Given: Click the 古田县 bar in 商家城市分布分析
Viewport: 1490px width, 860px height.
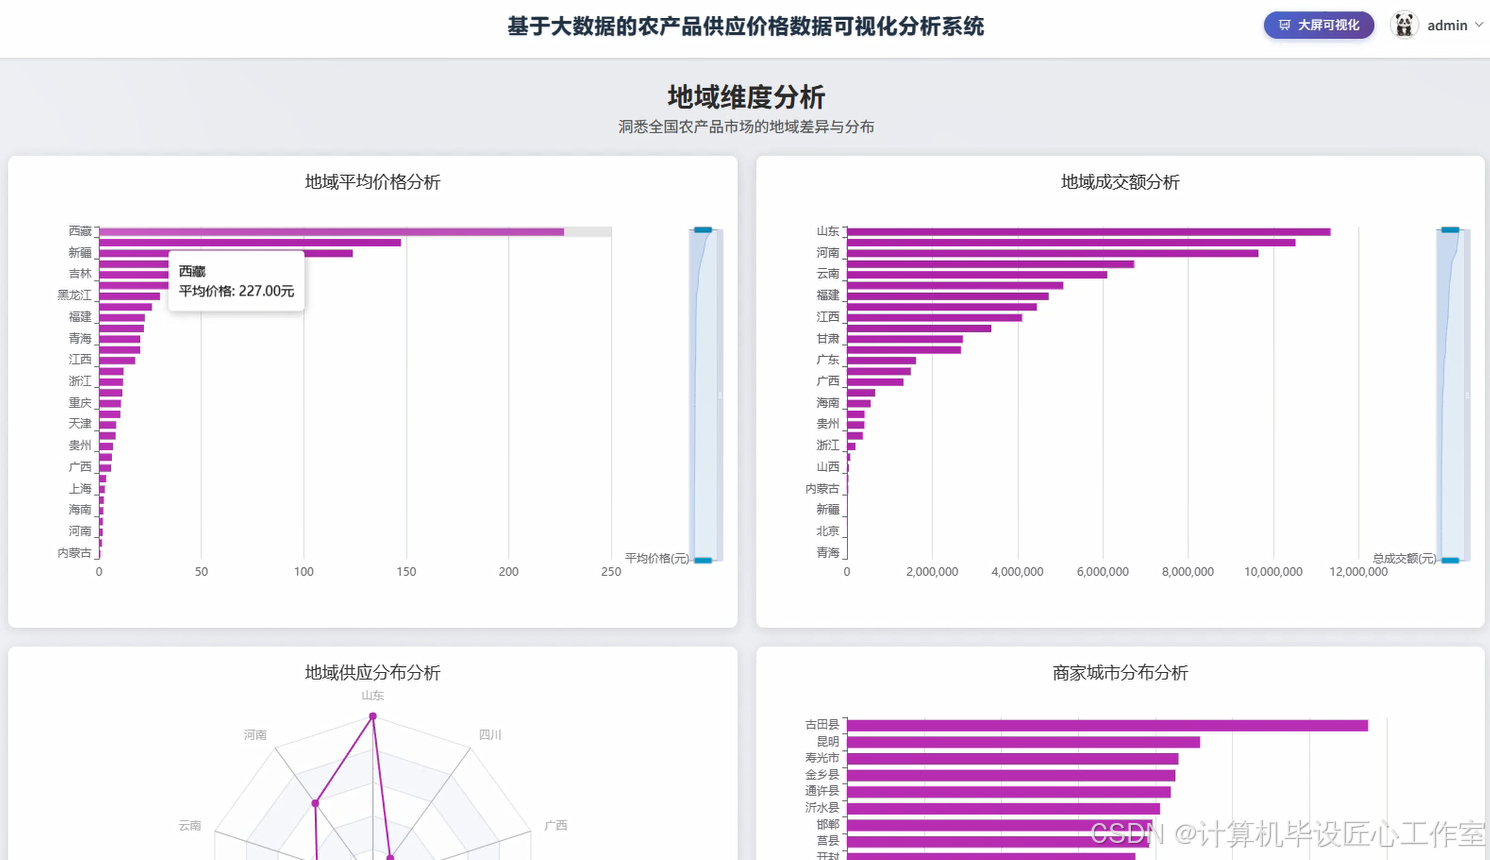Looking at the screenshot, I should tap(1107, 725).
